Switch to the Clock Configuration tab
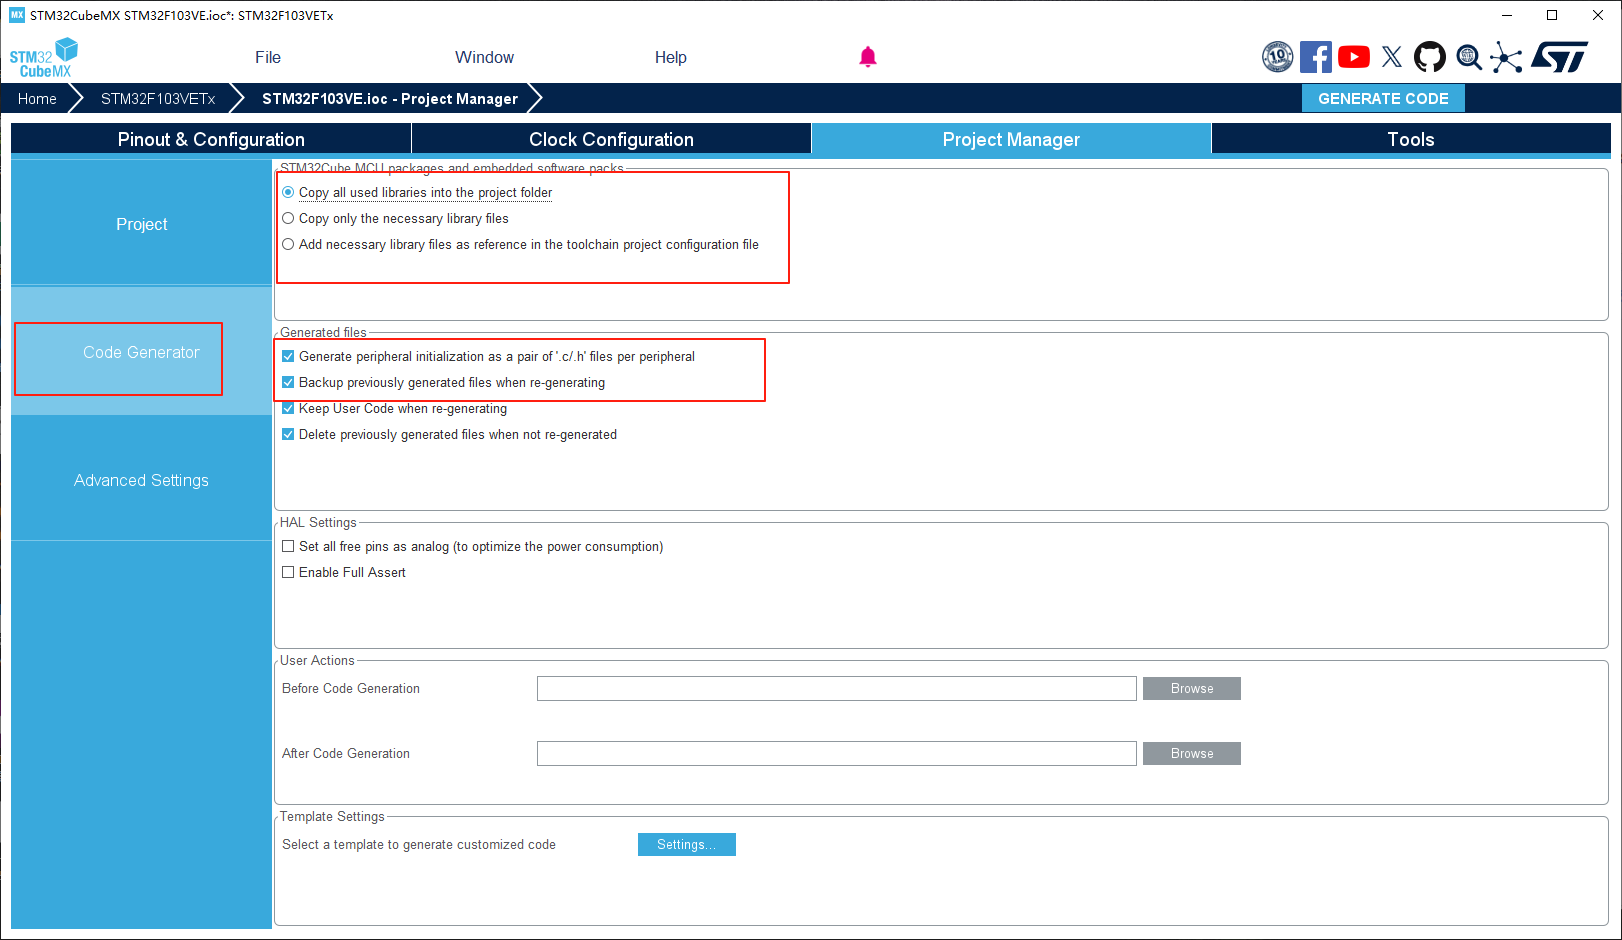 click(x=611, y=140)
